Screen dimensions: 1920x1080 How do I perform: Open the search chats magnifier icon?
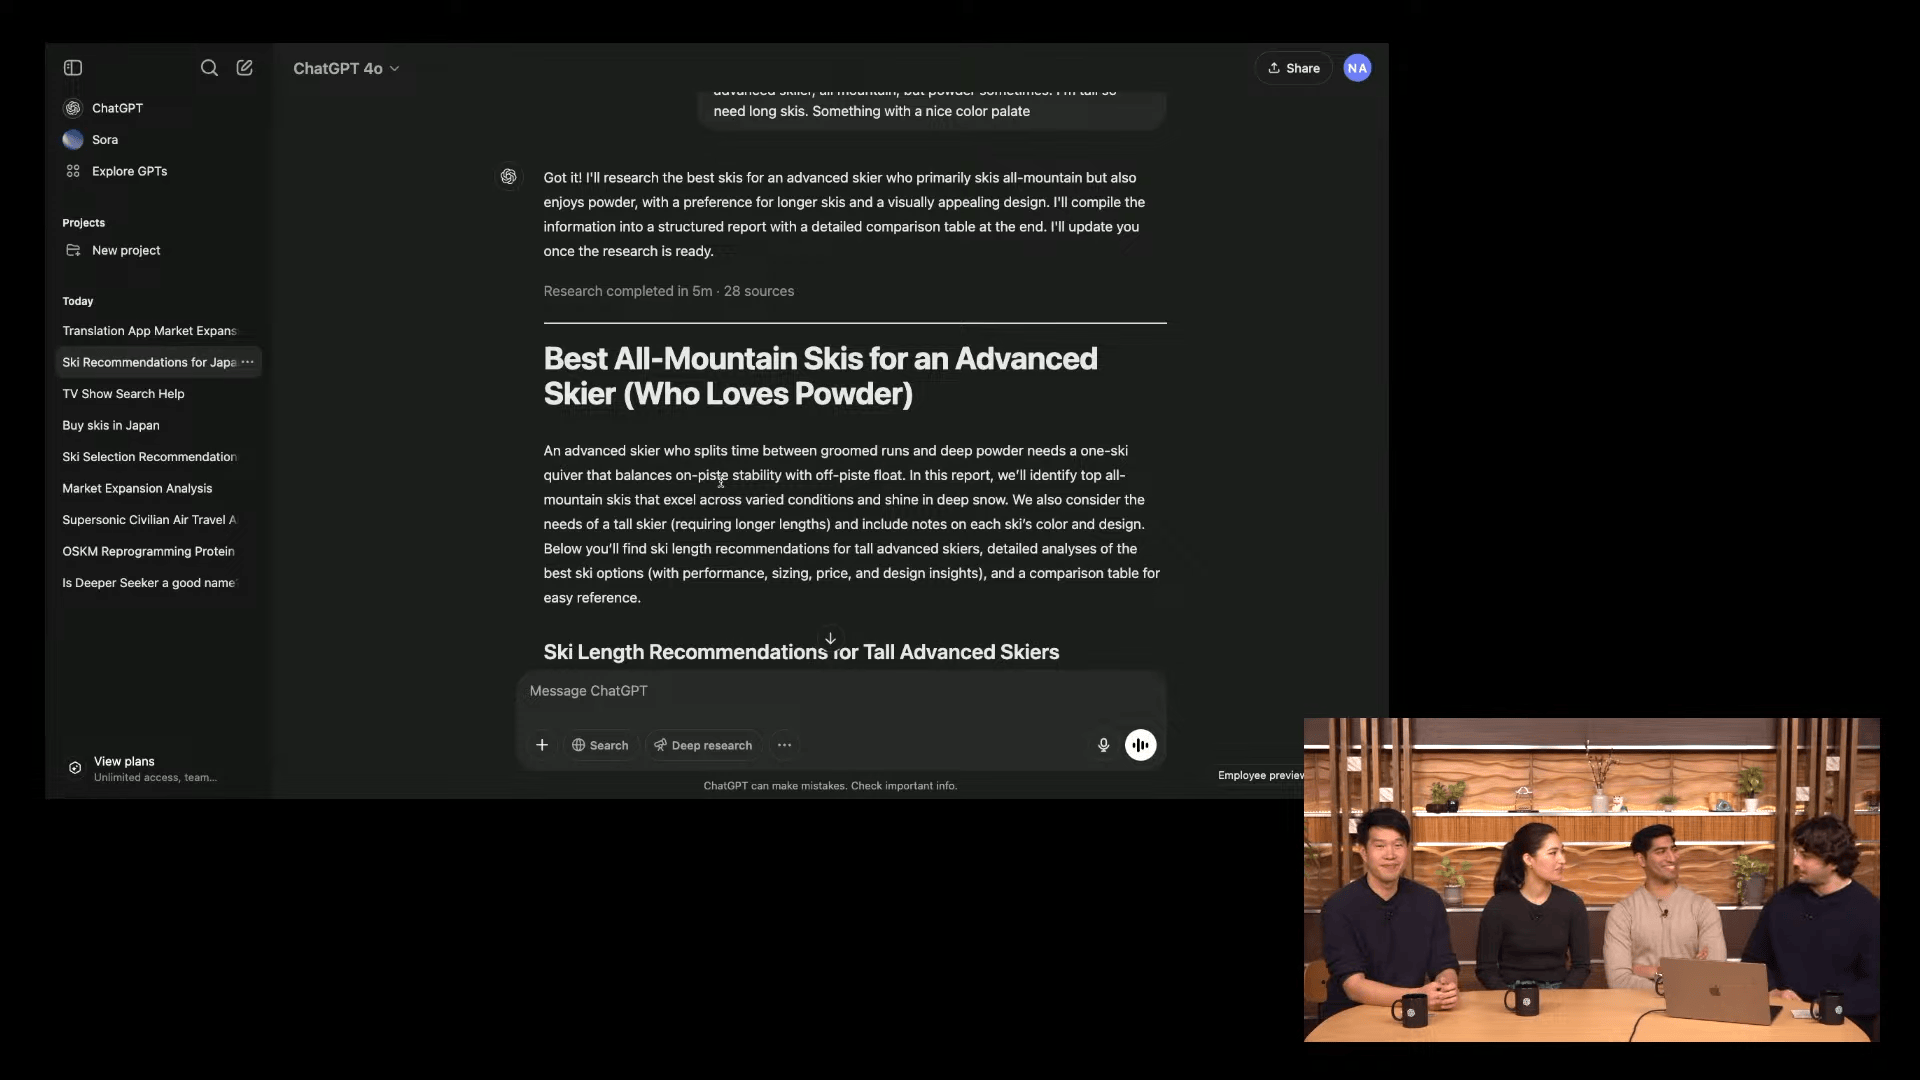coord(209,68)
